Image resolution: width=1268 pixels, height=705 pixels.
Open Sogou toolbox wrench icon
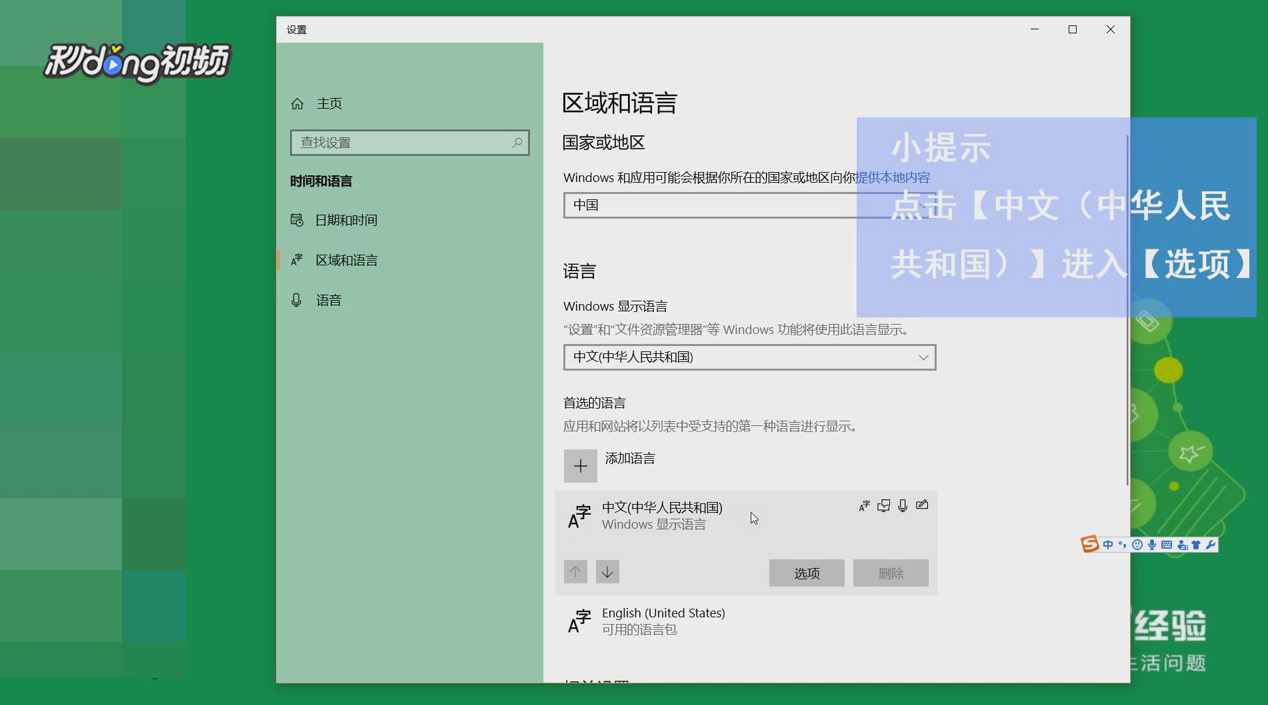click(1211, 545)
